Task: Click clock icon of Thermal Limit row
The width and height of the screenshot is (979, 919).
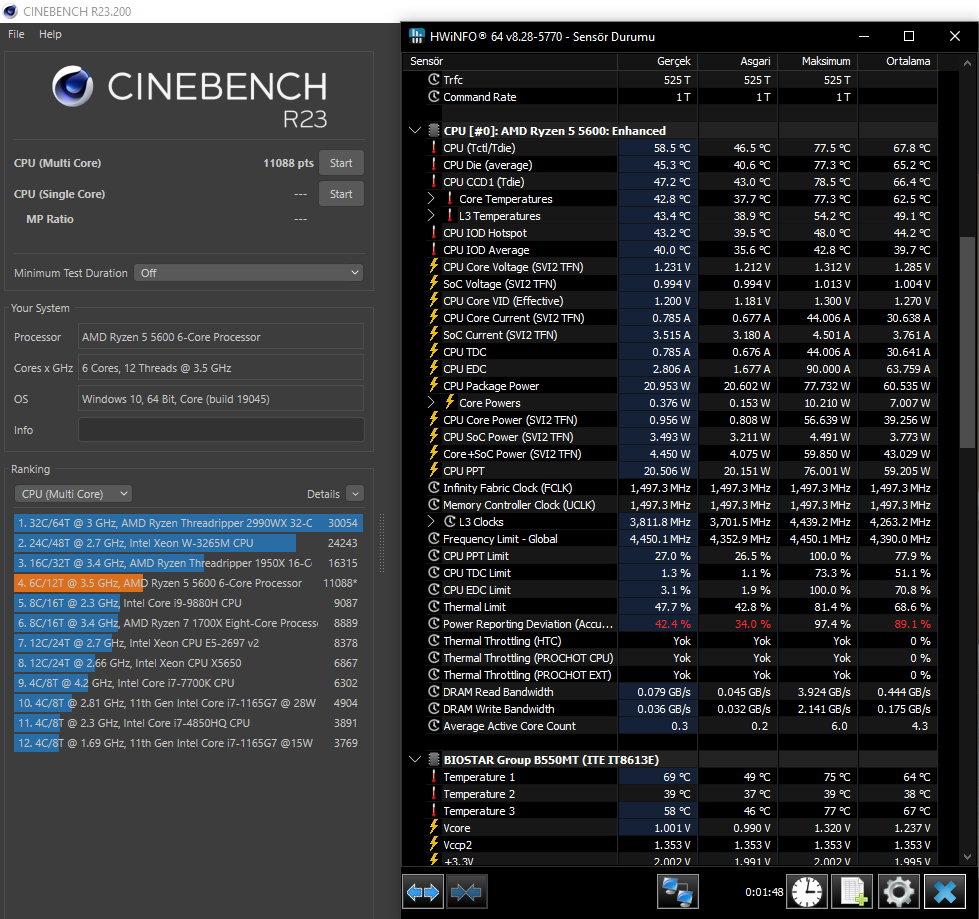Action: pyautogui.click(x=434, y=606)
